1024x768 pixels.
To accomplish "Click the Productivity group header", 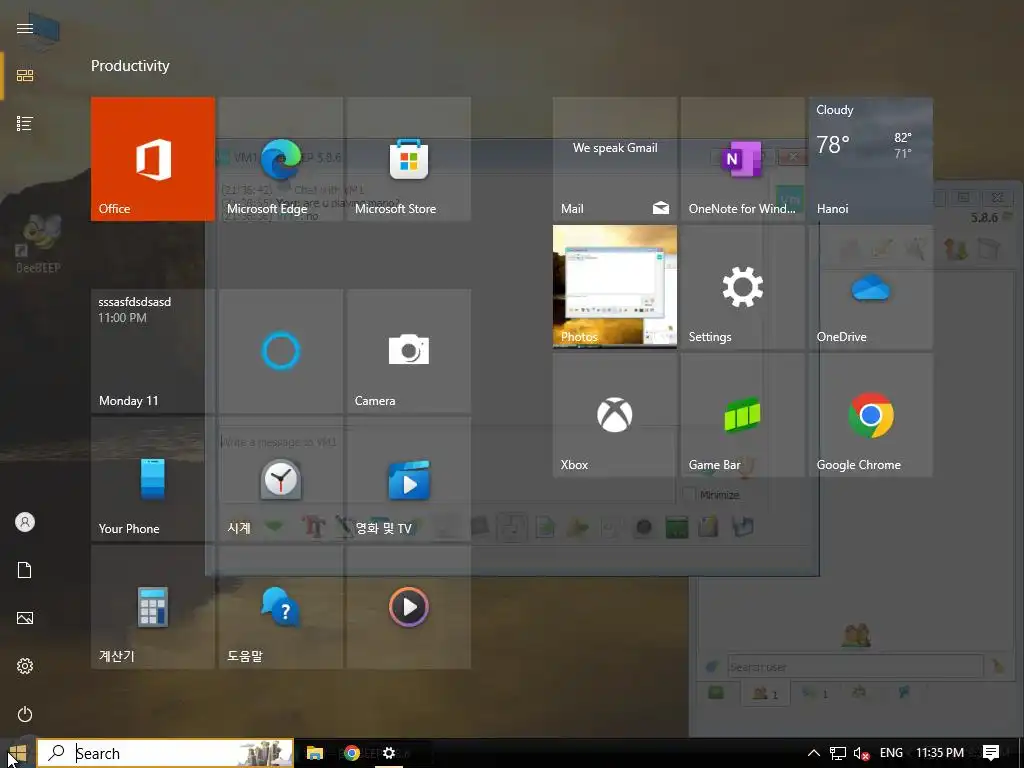I will tap(130, 66).
